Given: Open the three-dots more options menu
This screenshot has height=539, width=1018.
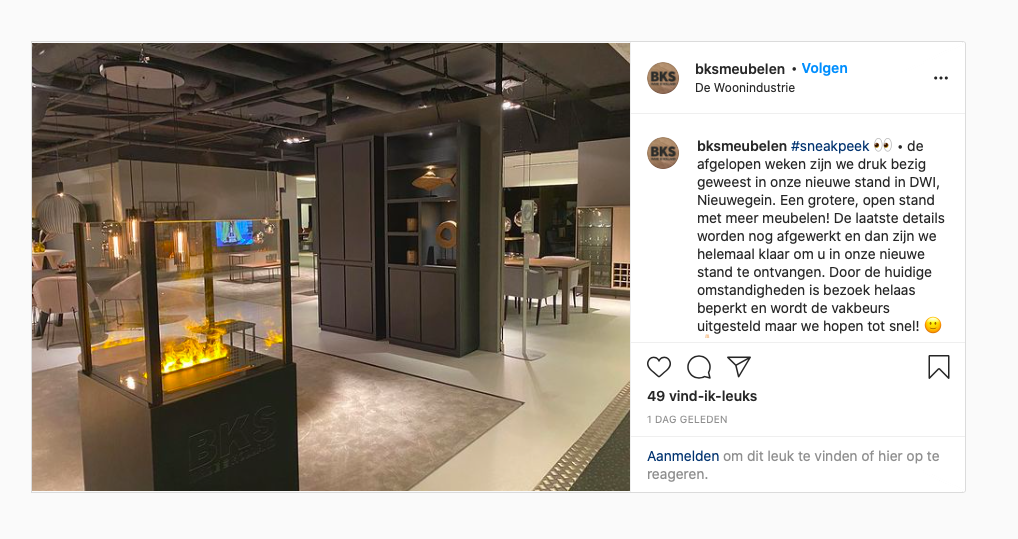Looking at the screenshot, I should click(941, 78).
